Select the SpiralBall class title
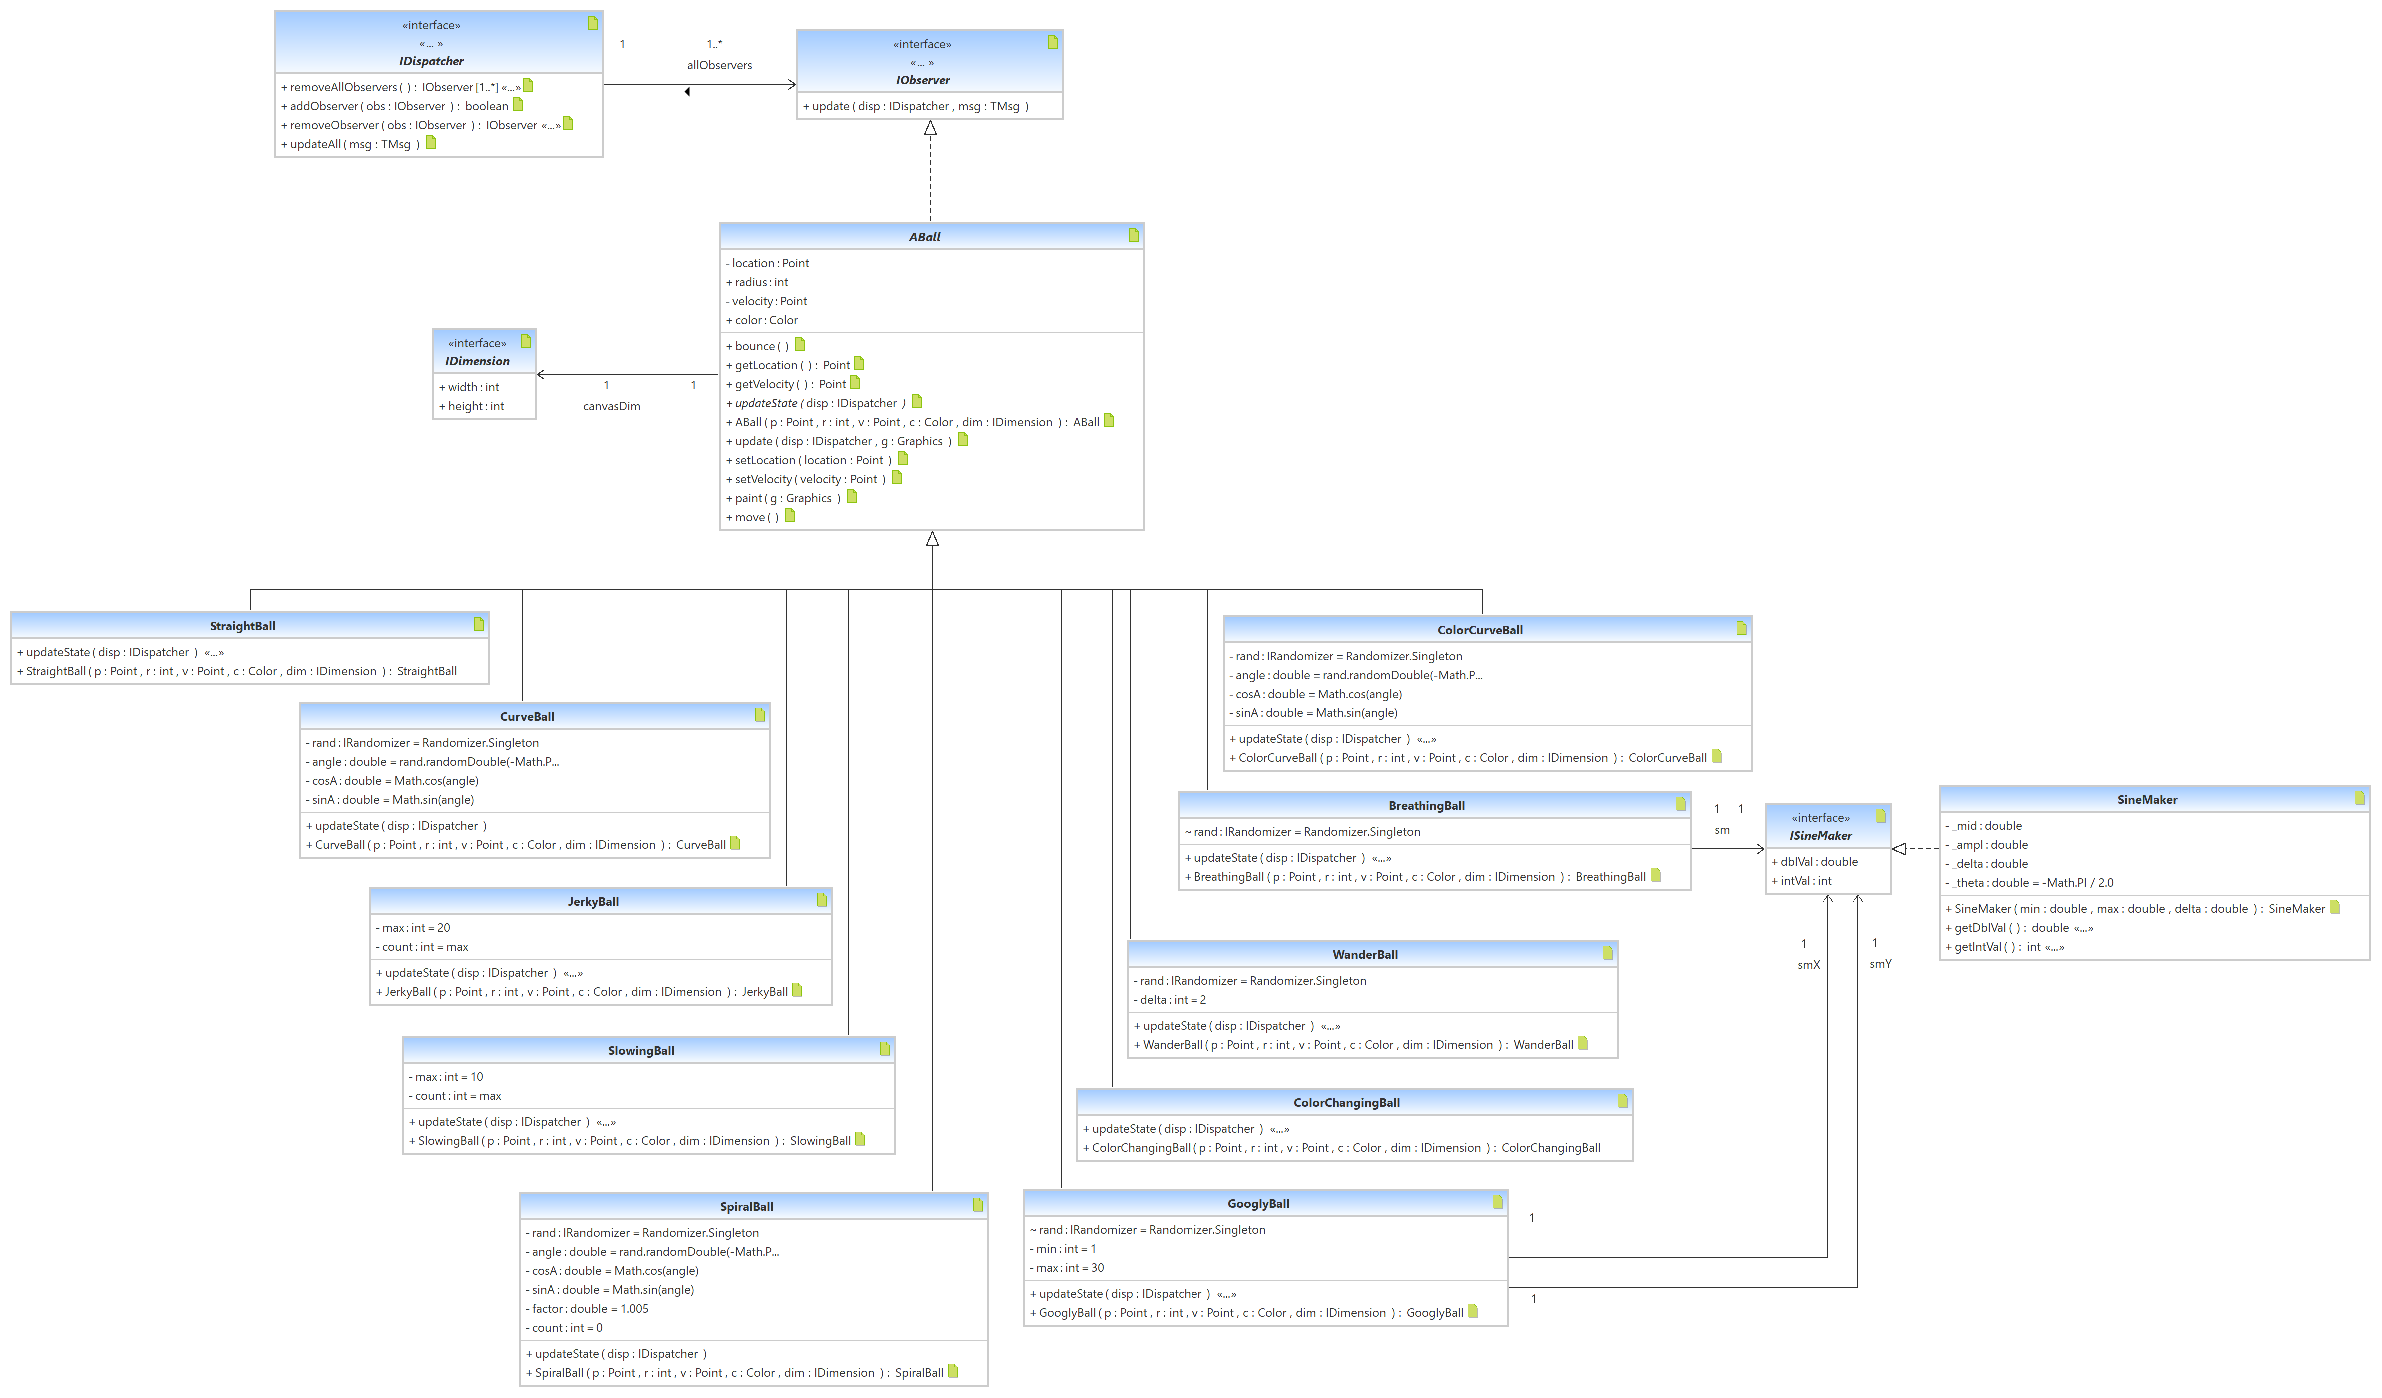This screenshot has width=2382, height=1398. 746,1207
